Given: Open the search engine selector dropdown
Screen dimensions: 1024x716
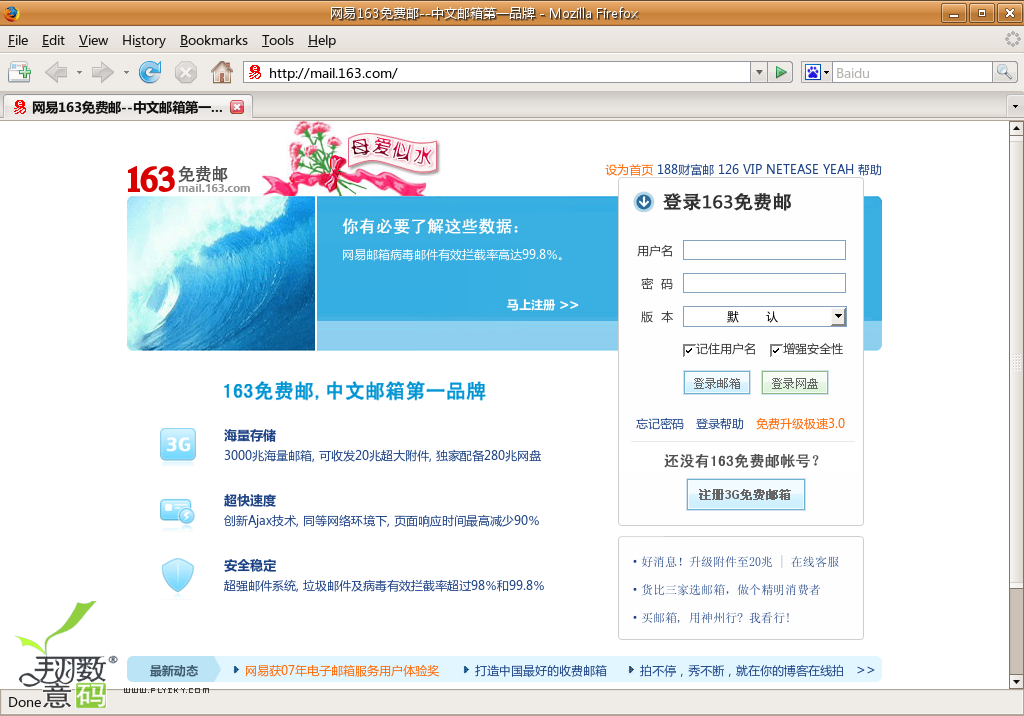Looking at the screenshot, I should [x=827, y=73].
